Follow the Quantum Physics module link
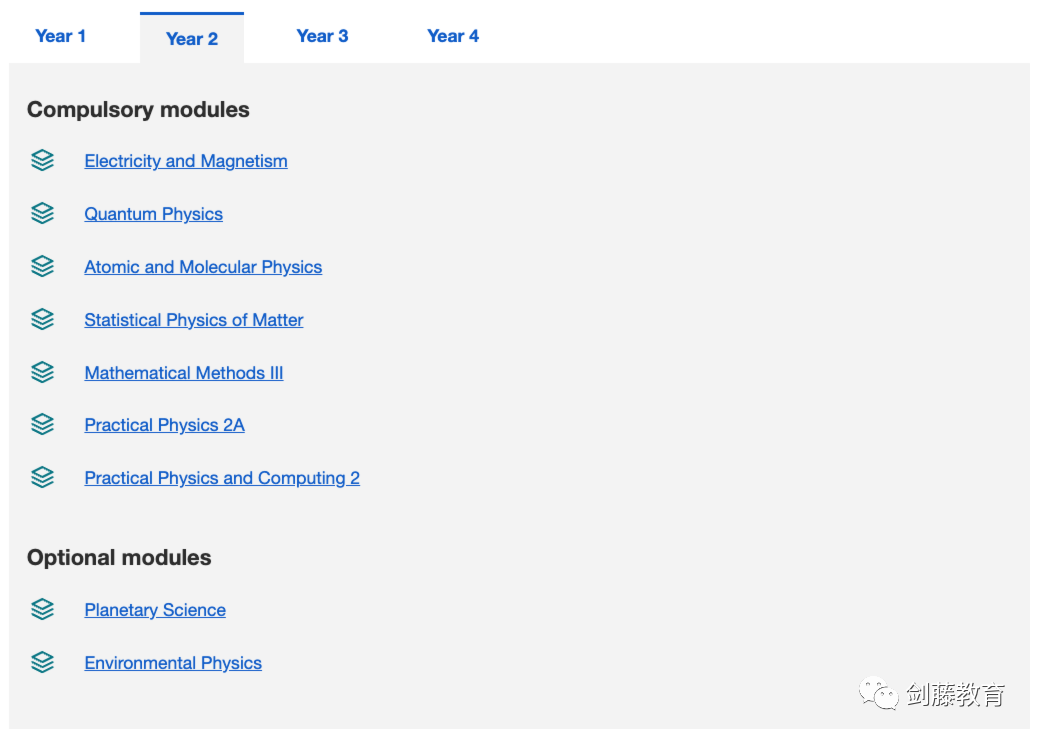Screen dimensions: 1039x740 153,214
